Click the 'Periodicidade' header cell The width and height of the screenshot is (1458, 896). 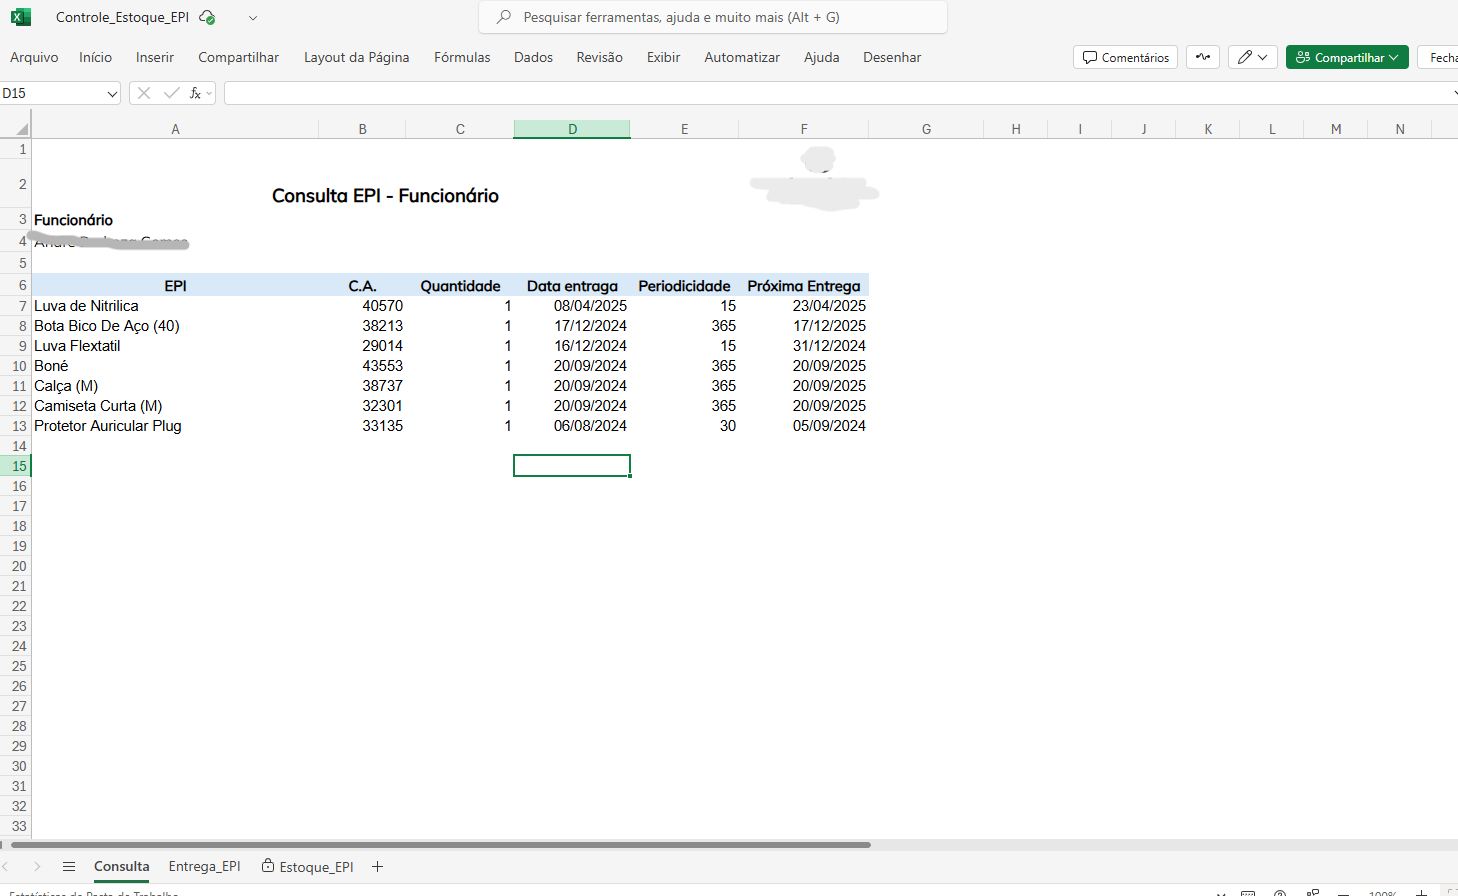coord(684,286)
